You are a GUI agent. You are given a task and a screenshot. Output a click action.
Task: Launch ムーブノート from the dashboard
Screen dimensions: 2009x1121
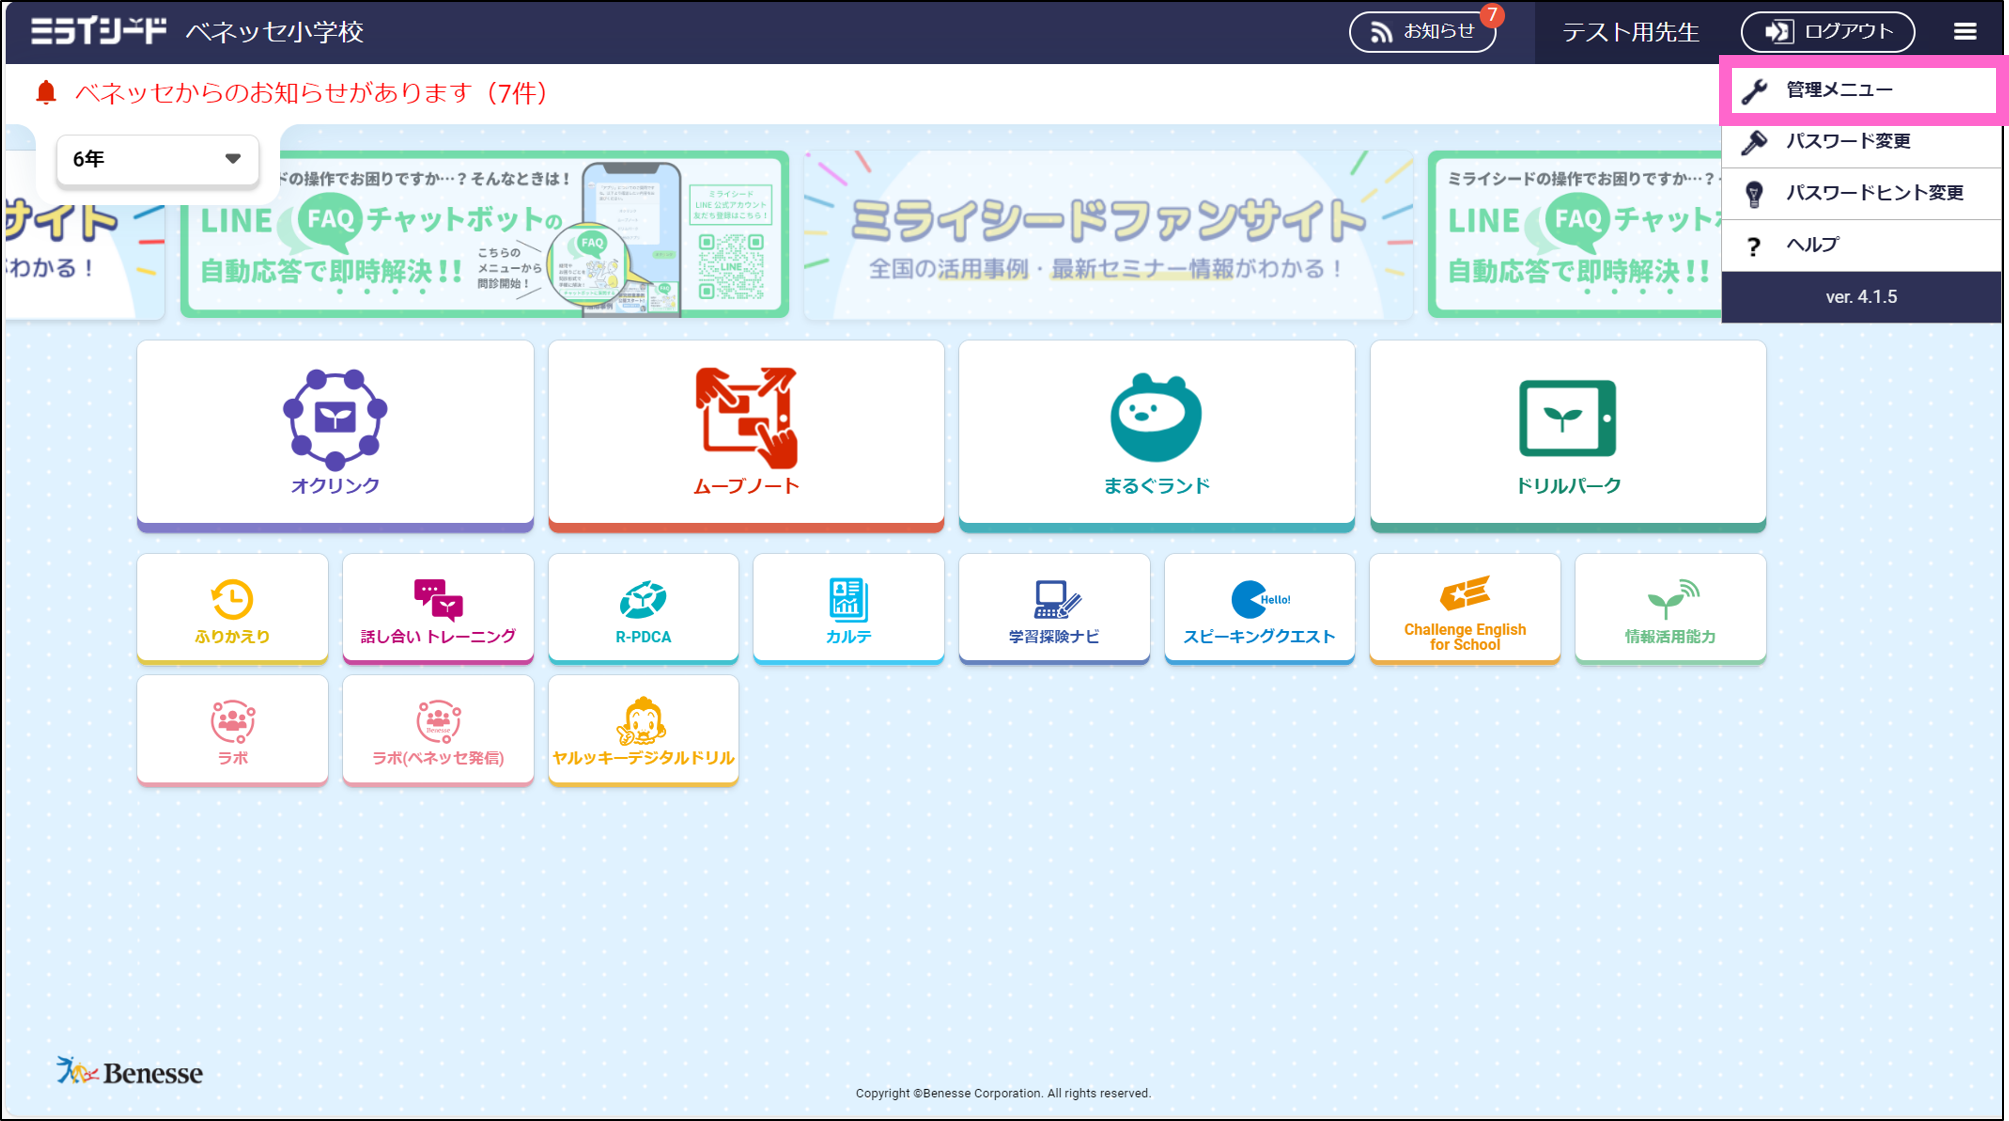[745, 432]
